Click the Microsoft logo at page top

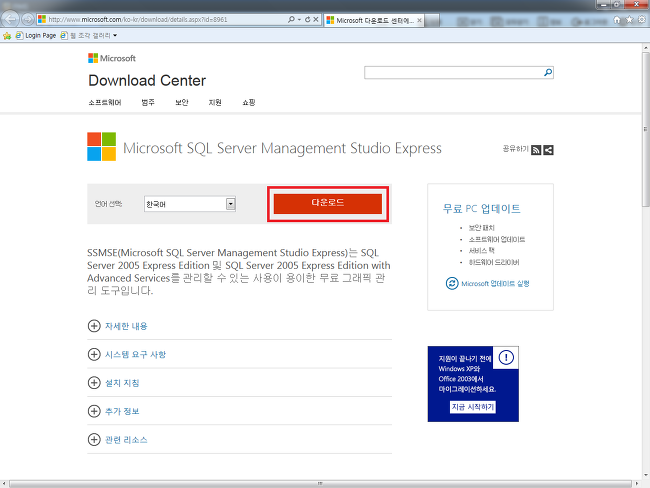(x=112, y=58)
